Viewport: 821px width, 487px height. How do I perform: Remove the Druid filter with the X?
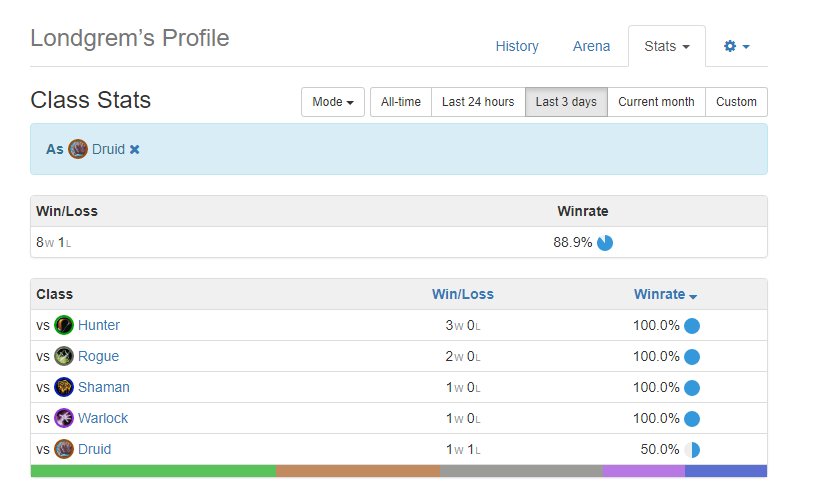(135, 149)
